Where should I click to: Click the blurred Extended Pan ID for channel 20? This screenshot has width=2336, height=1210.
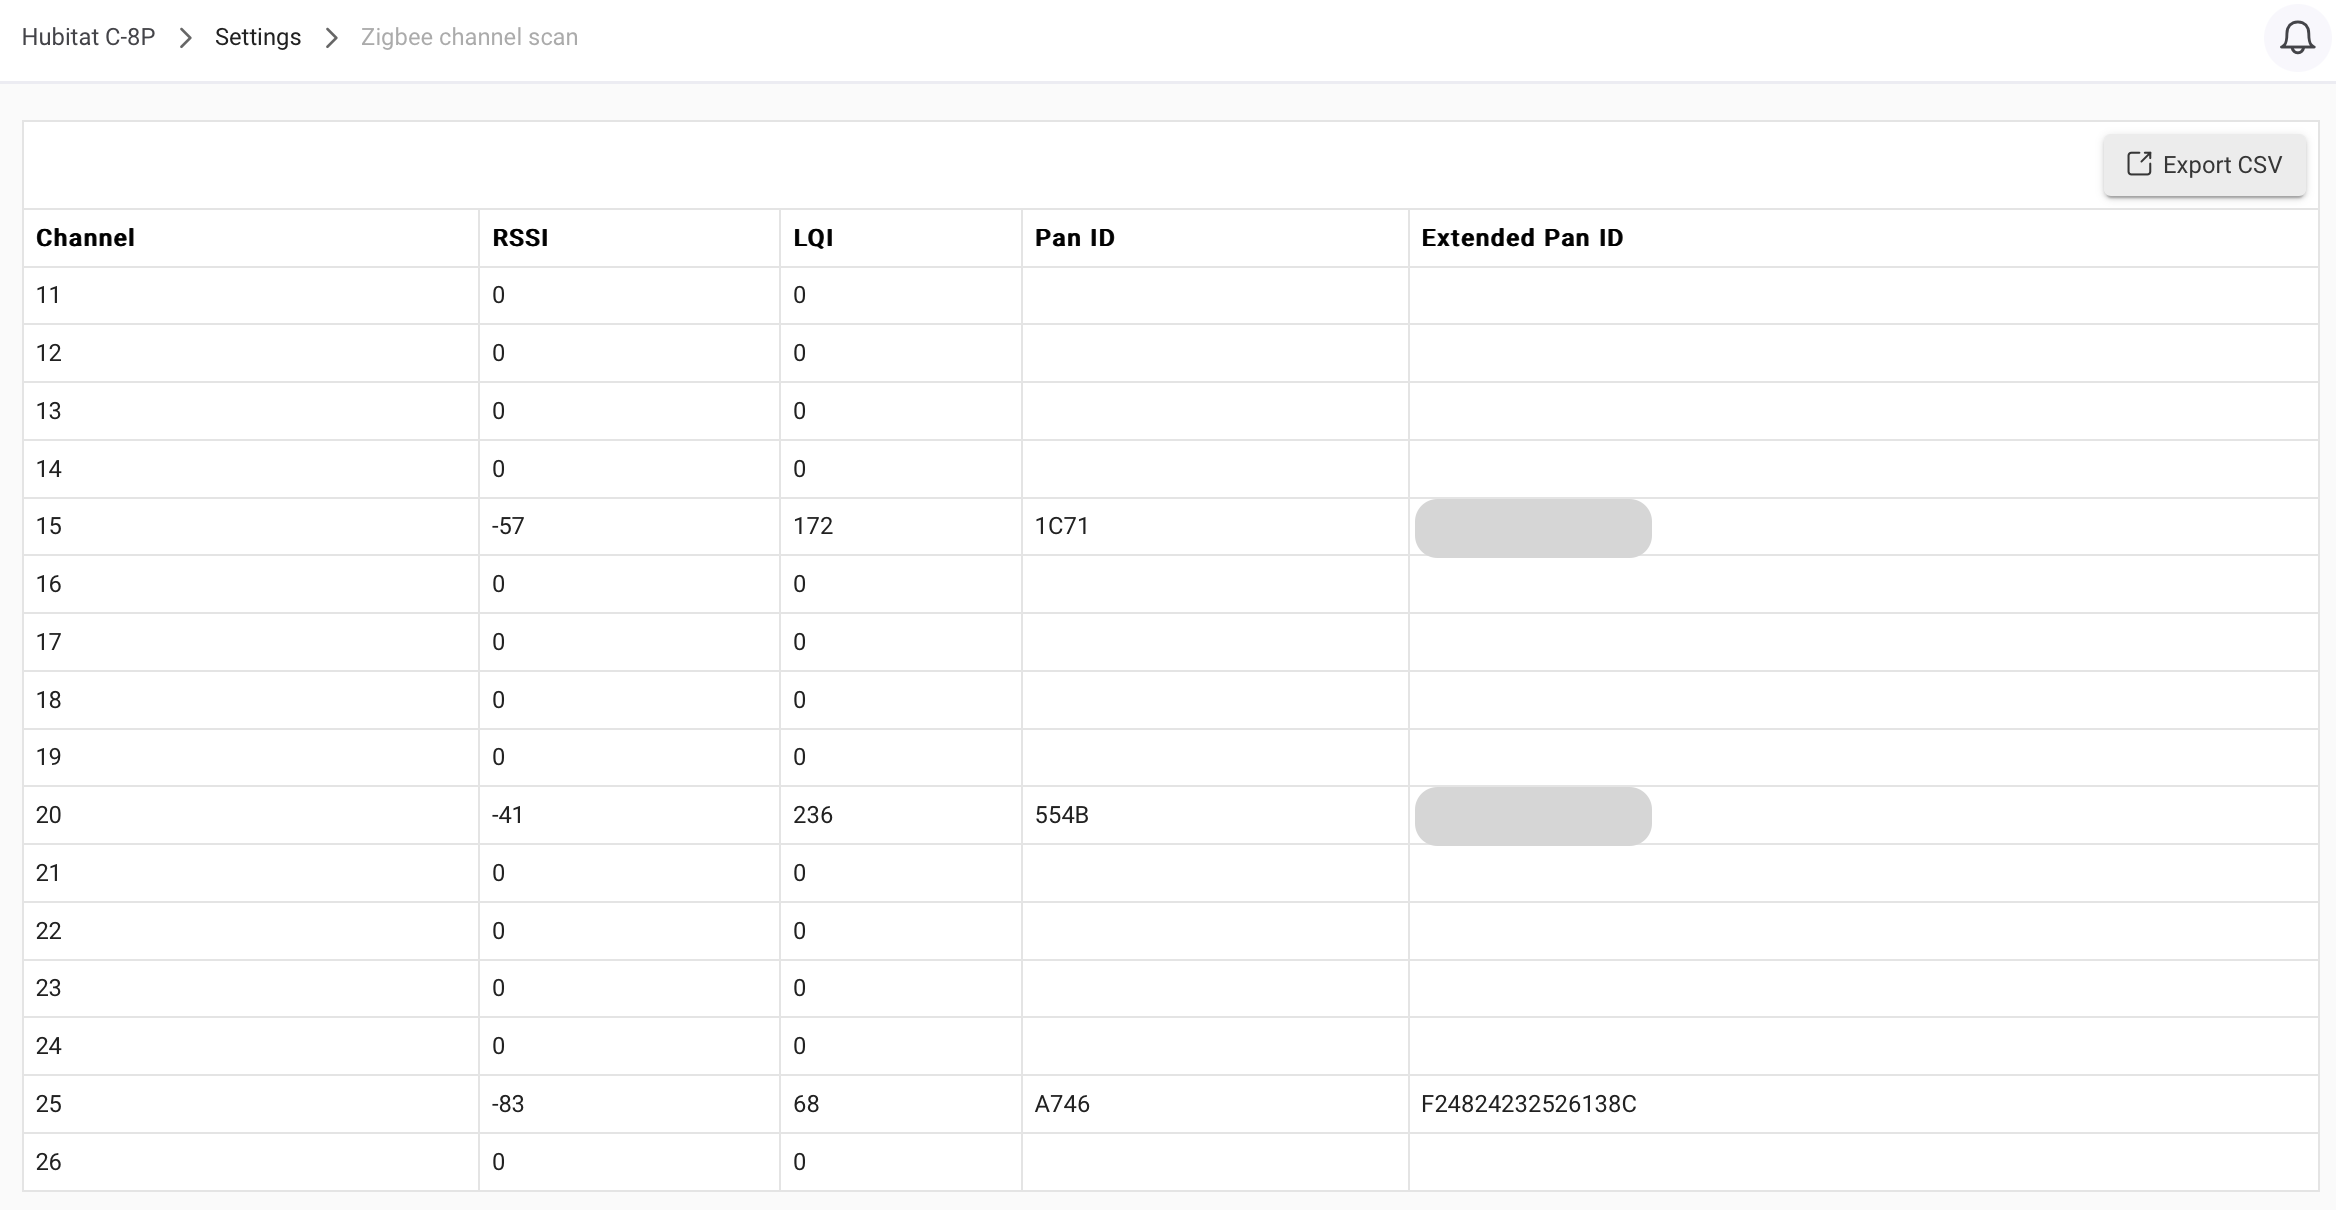(x=1533, y=816)
